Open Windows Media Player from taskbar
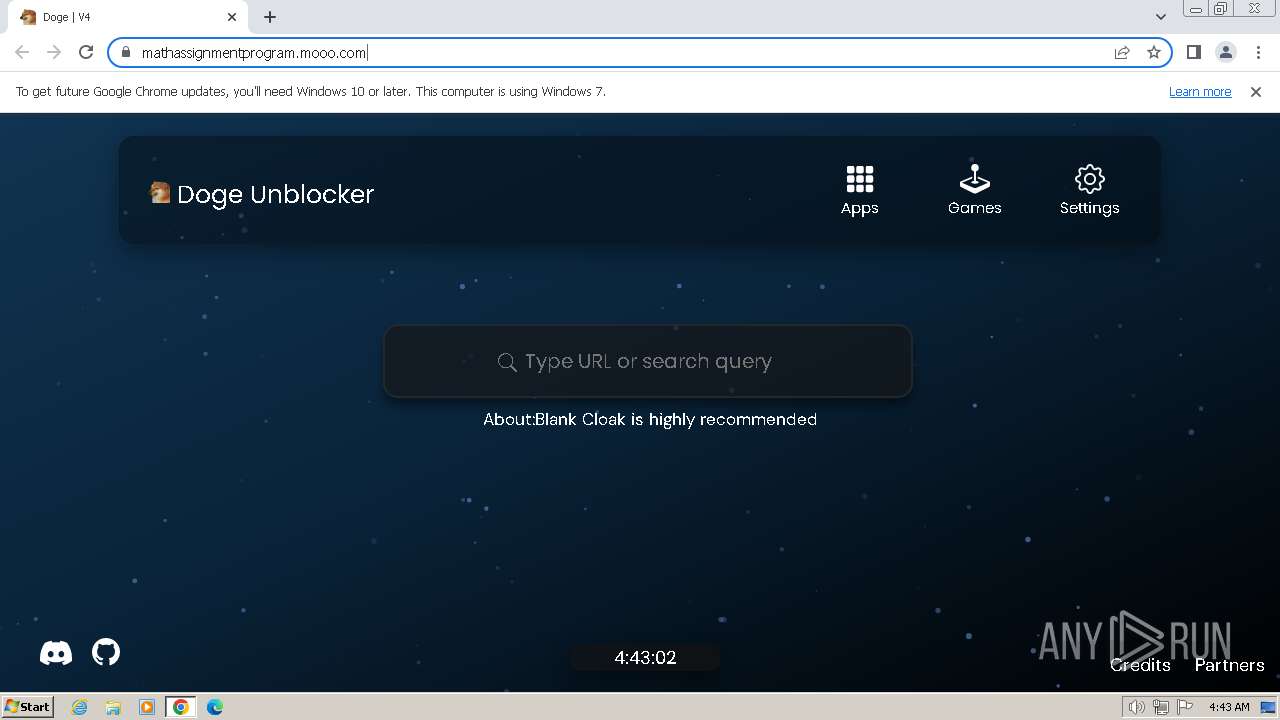Screen dimensions: 1280x720 (147, 707)
